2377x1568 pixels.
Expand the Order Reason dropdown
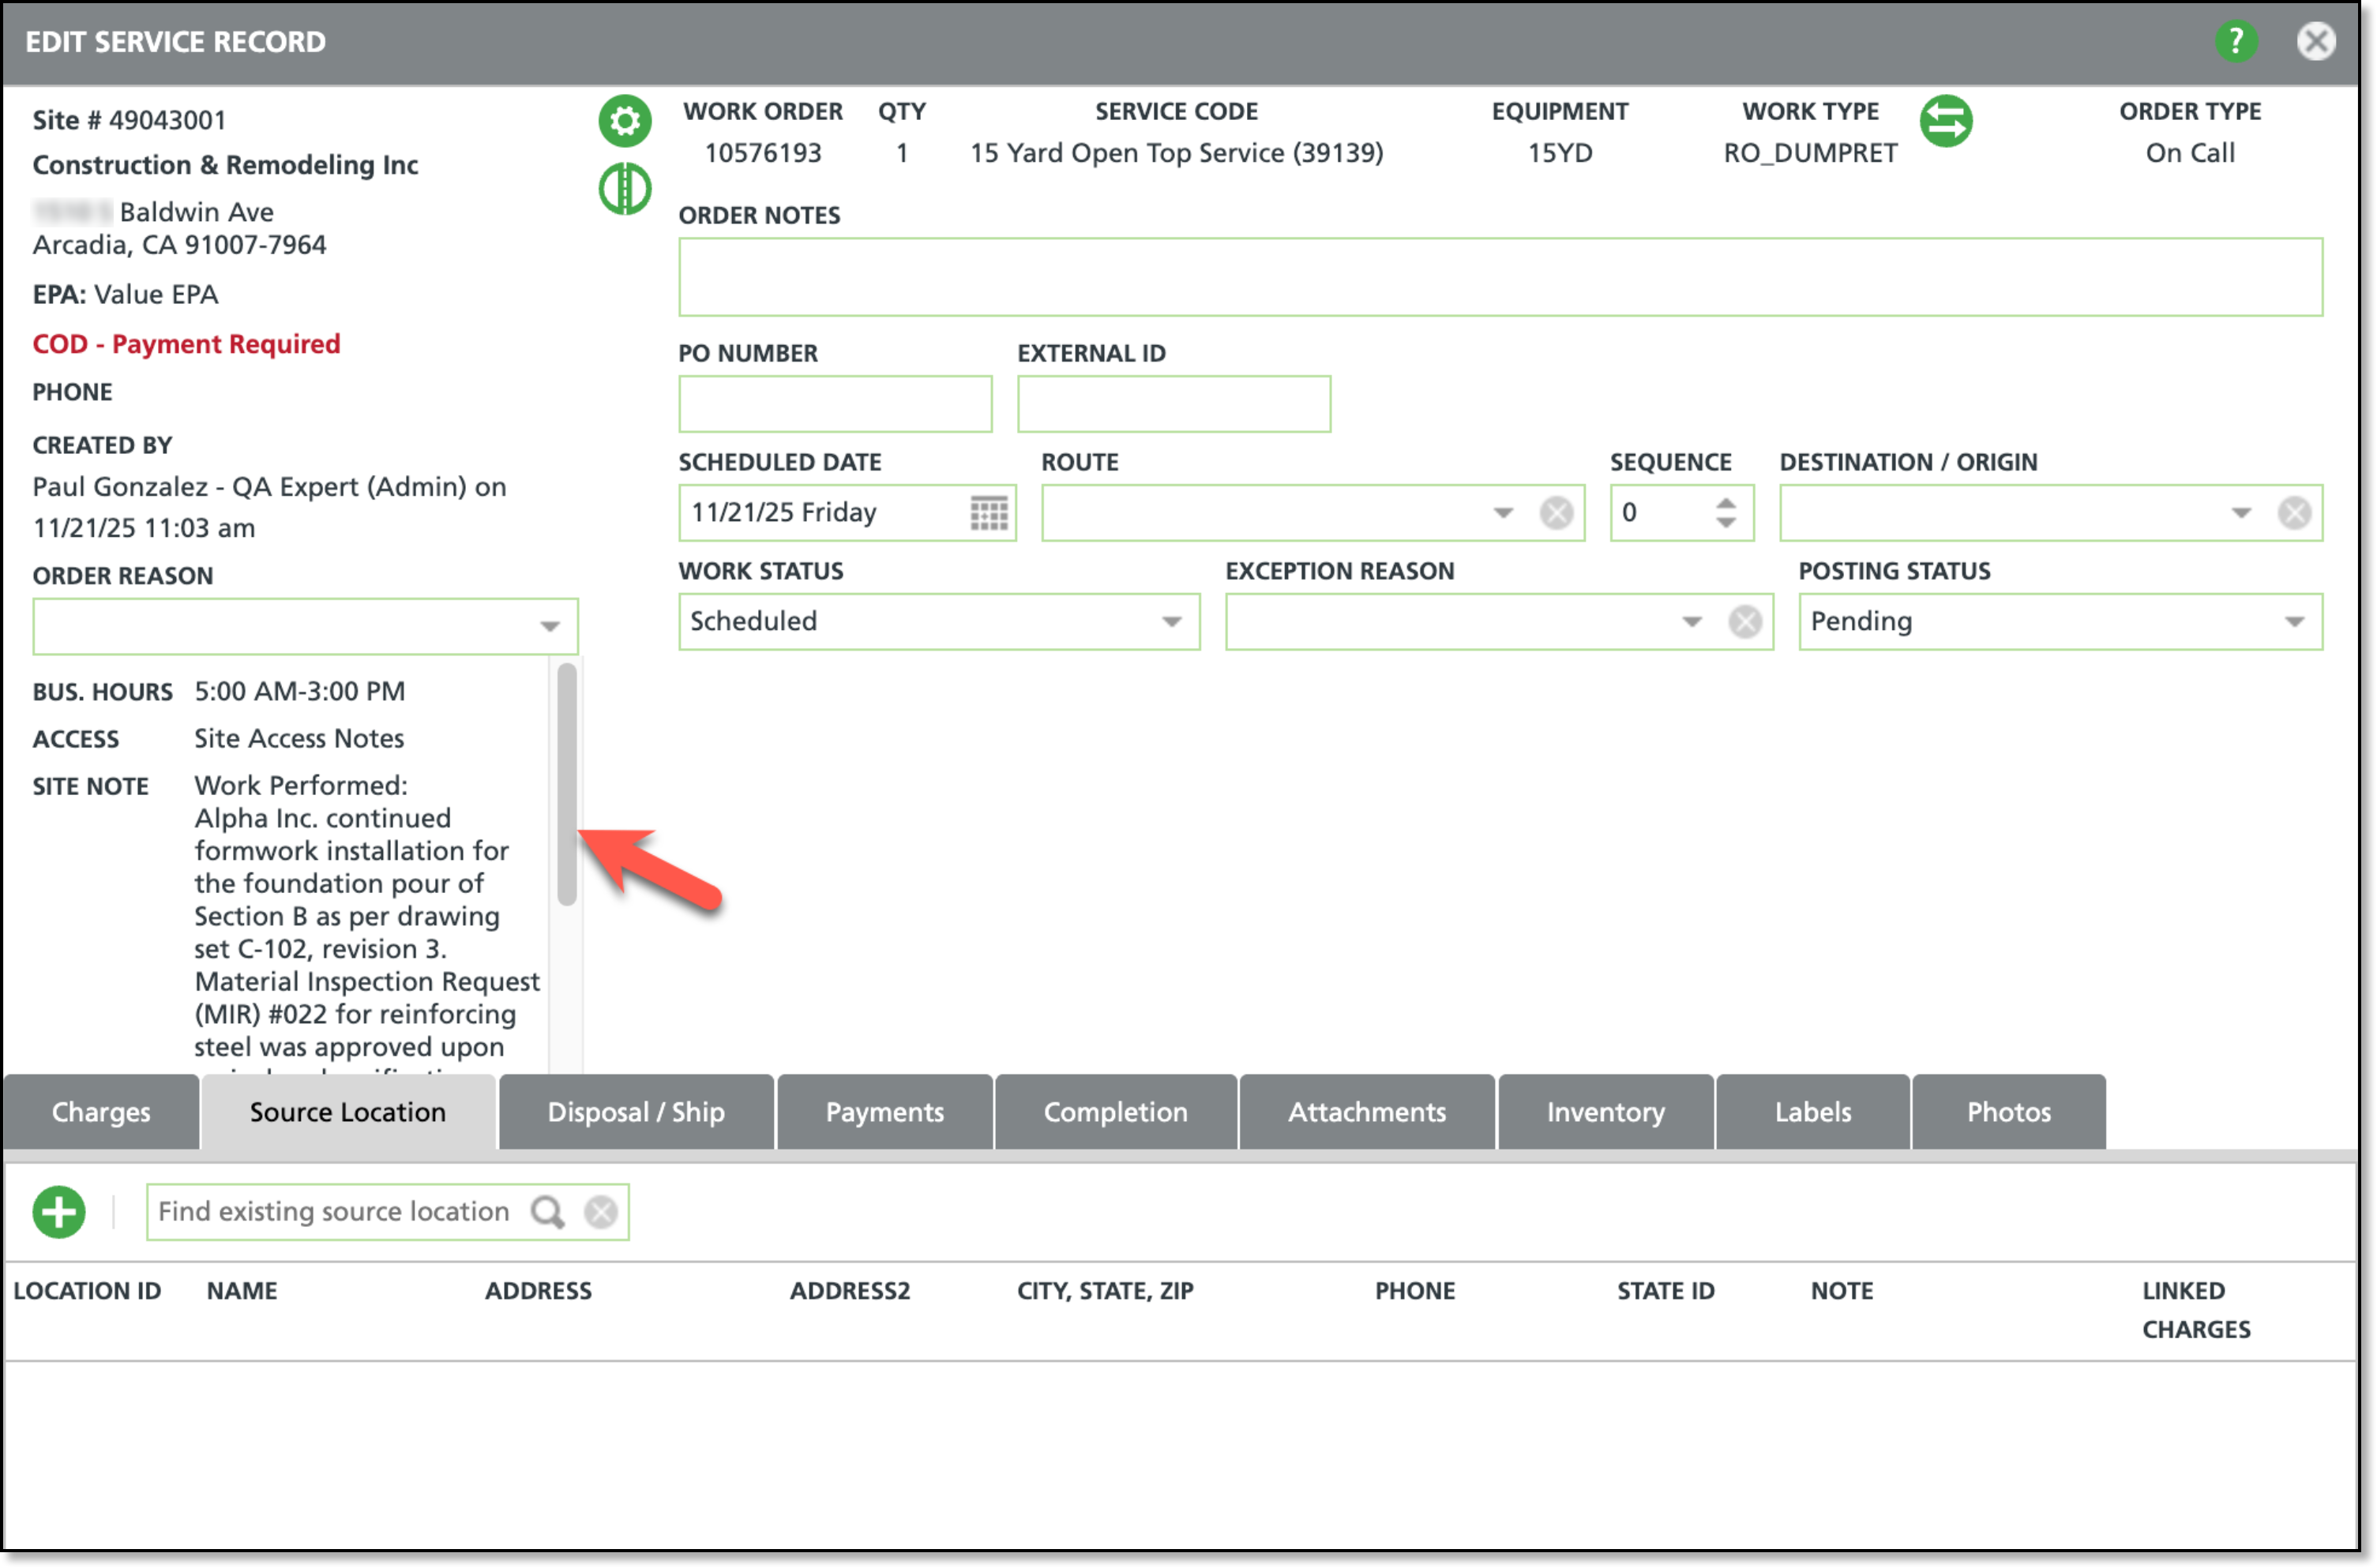[549, 627]
